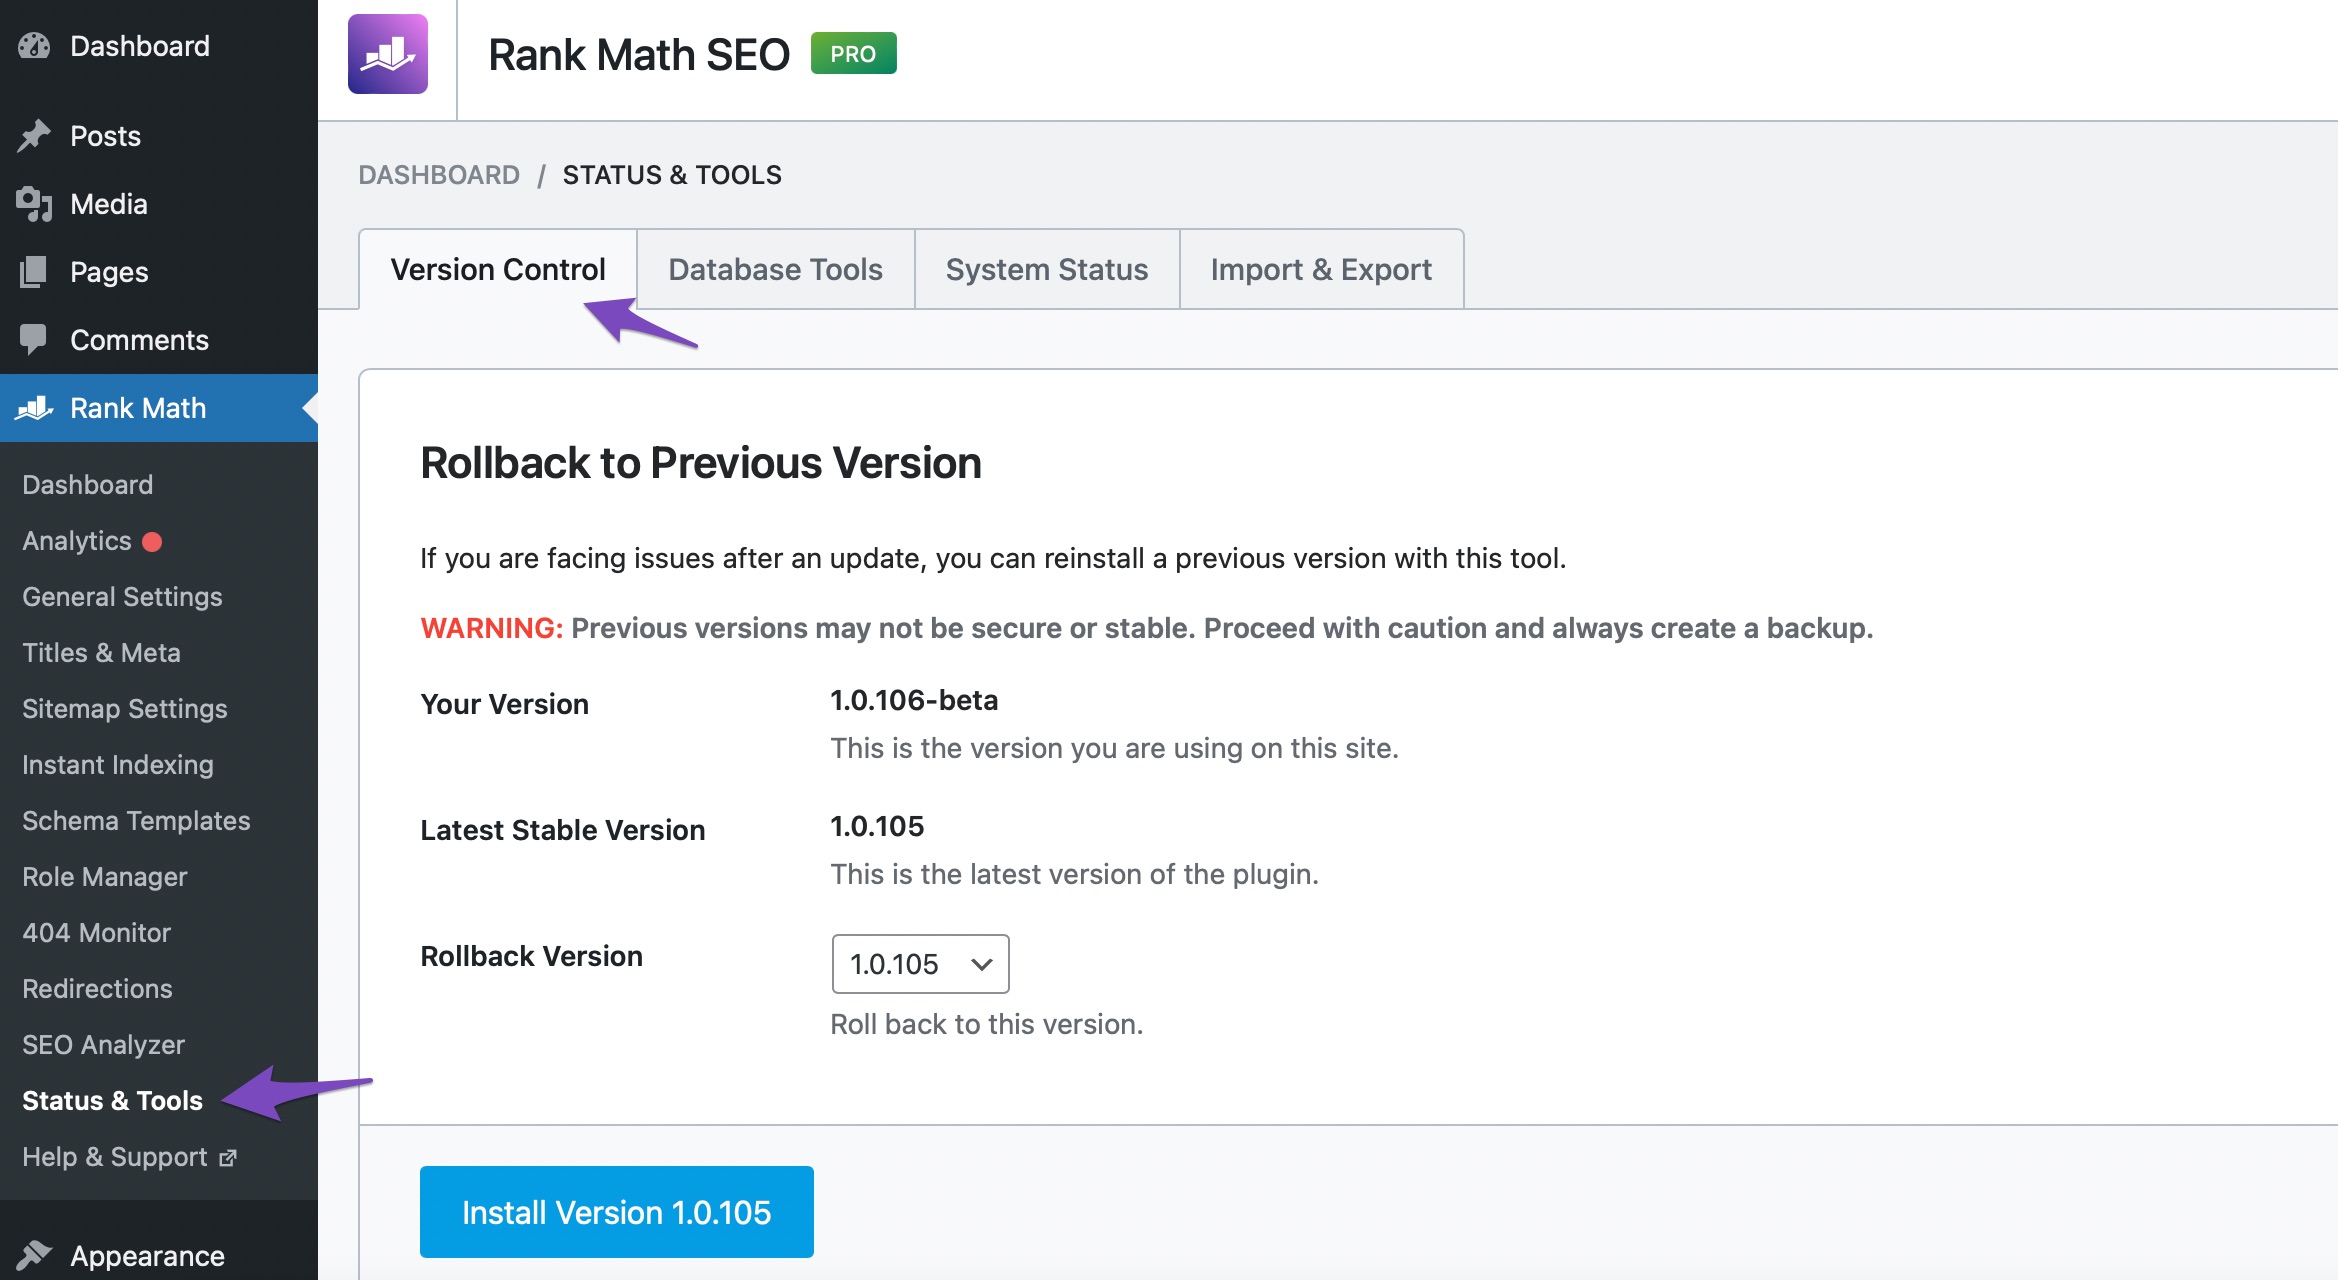2338x1280 pixels.
Task: Open General Settings submenu item
Action: 122,597
